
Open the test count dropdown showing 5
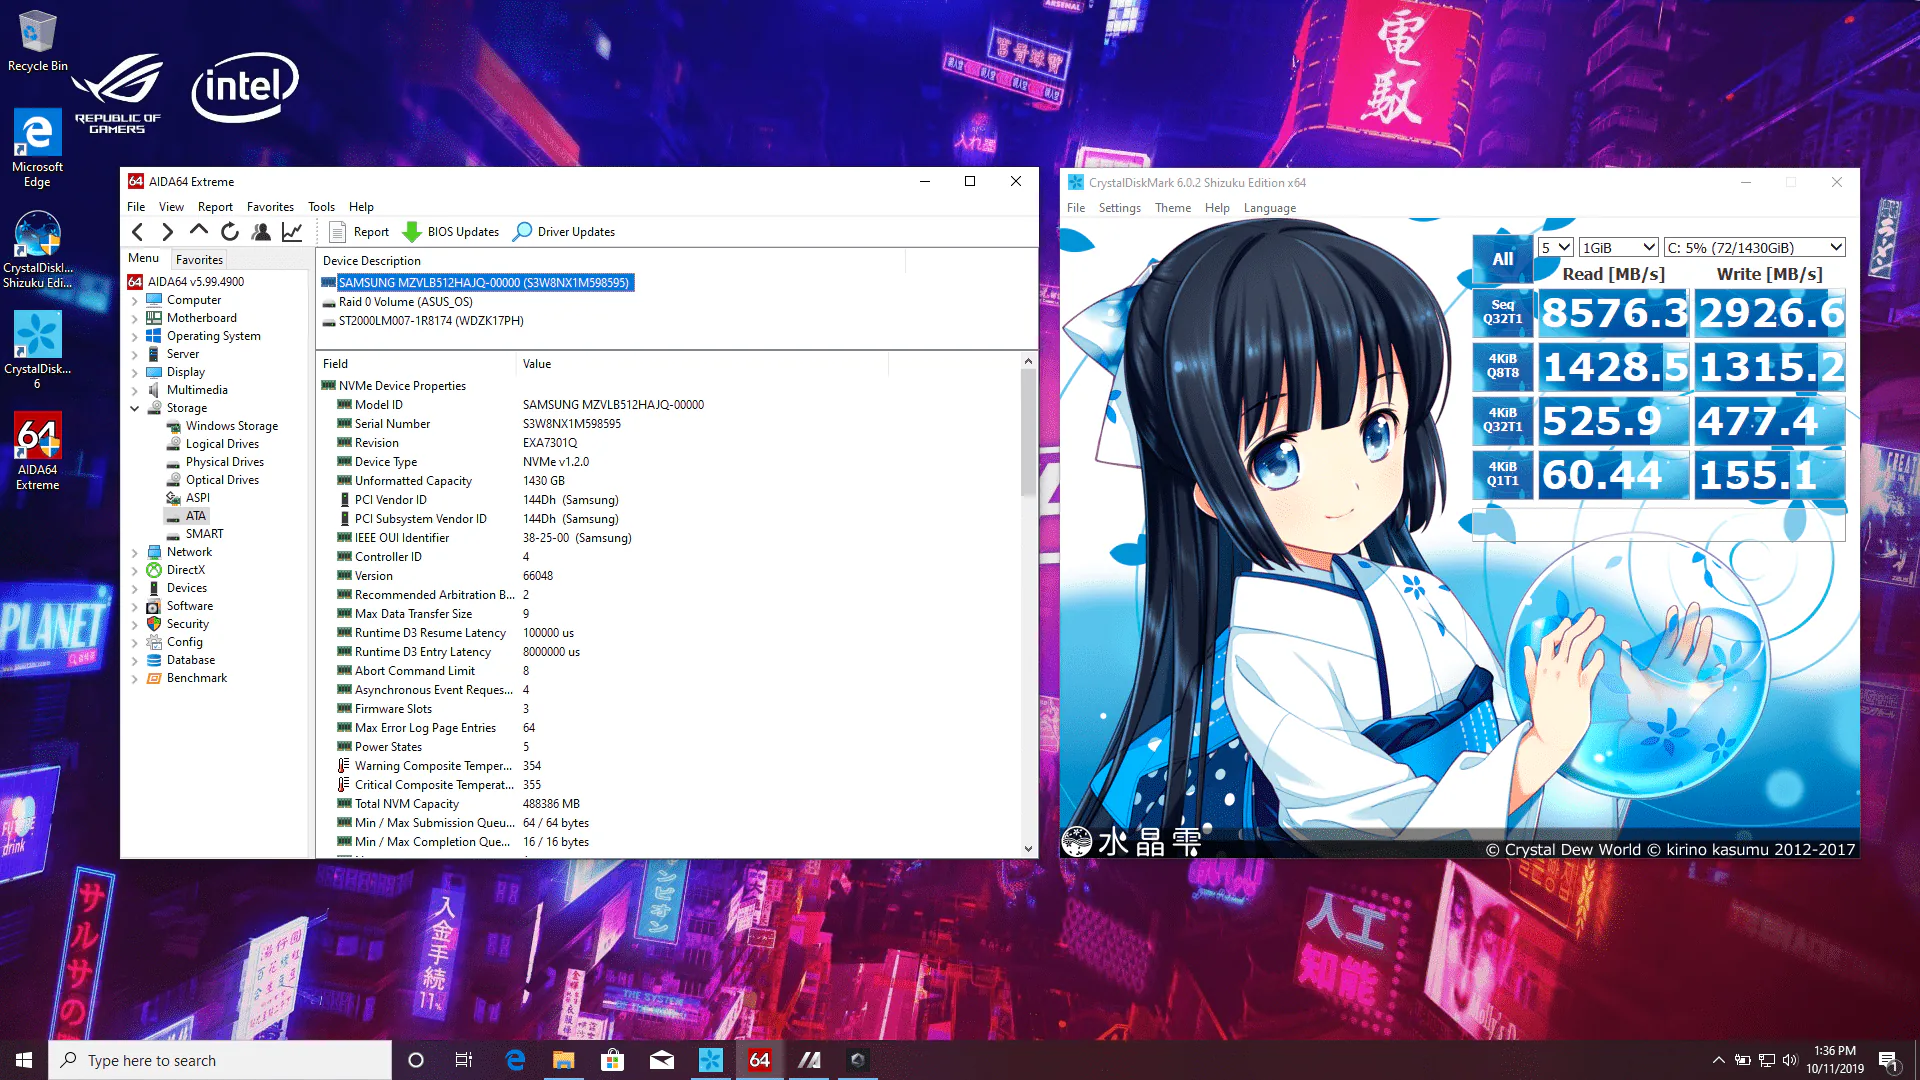[x=1556, y=247]
